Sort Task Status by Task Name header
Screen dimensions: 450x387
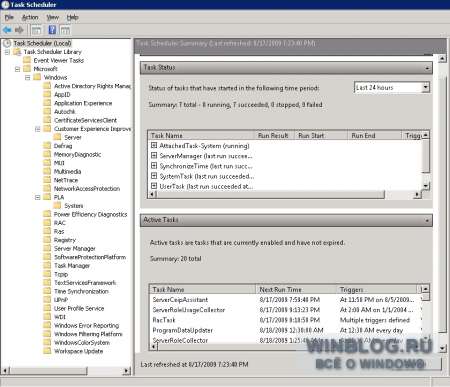click(x=201, y=135)
